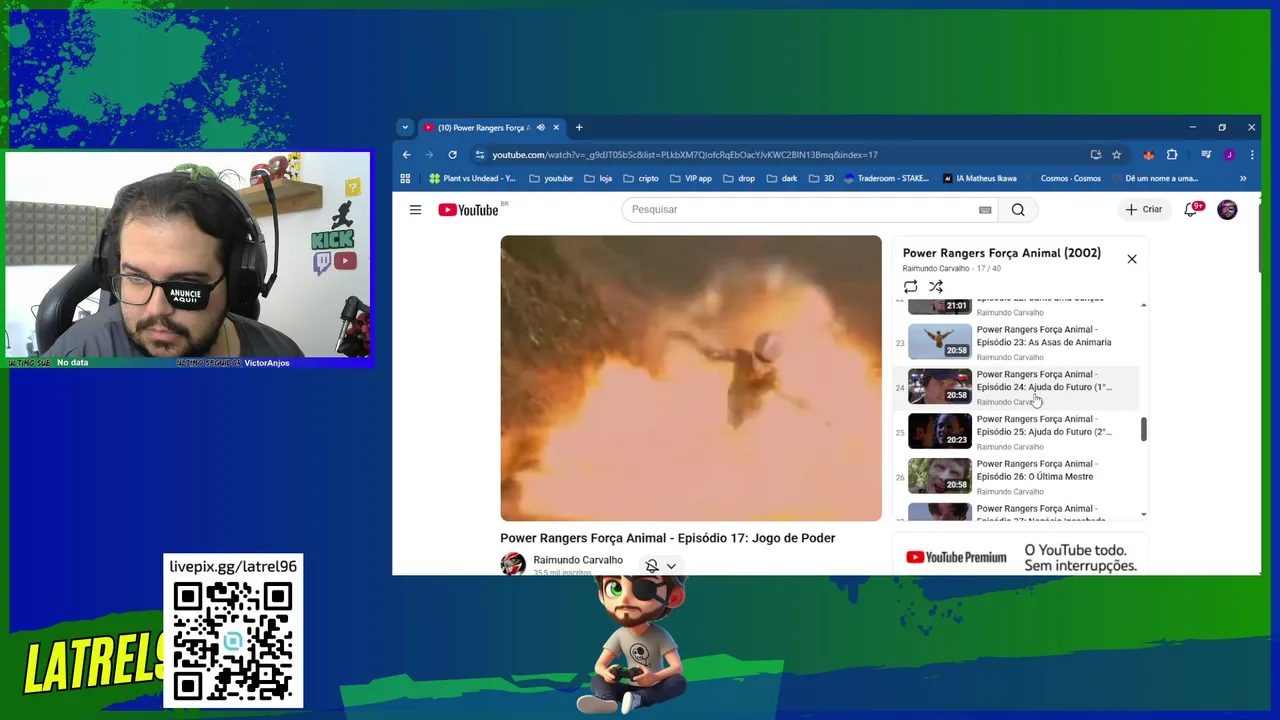Open the tab search dropdown arrow
This screenshot has width=1280, height=720.
(404, 128)
